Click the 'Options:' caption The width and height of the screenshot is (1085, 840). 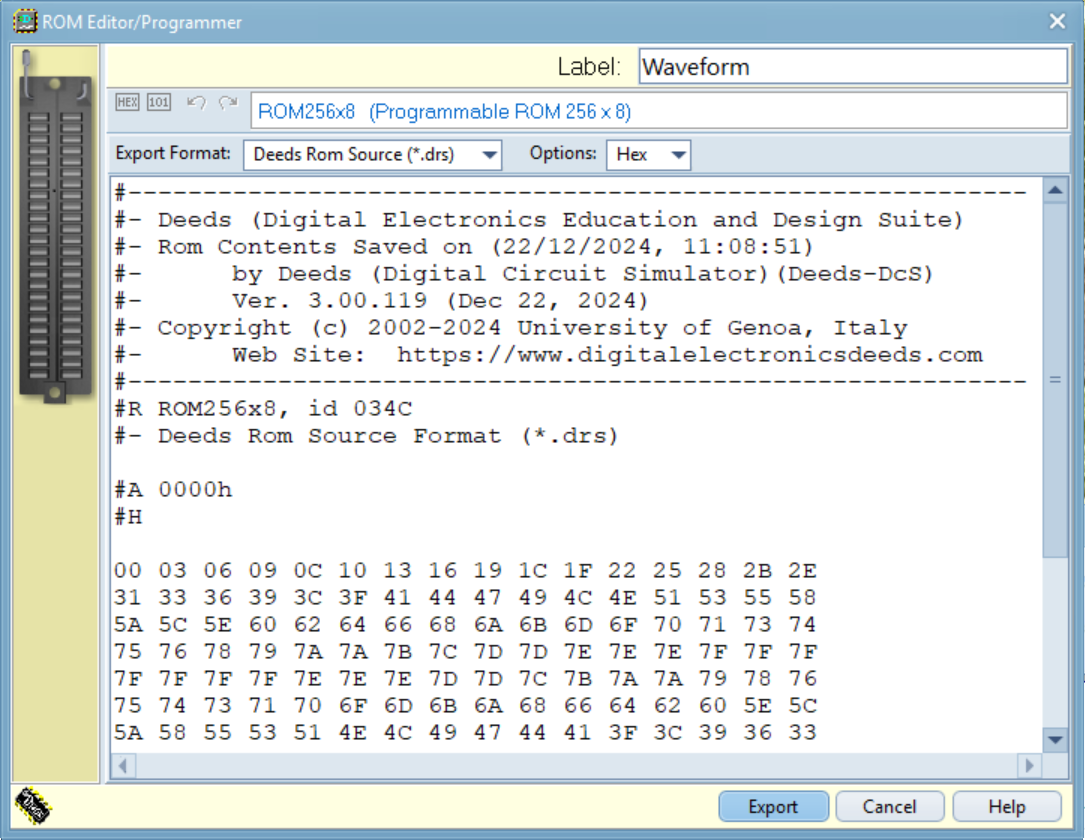click(x=563, y=153)
